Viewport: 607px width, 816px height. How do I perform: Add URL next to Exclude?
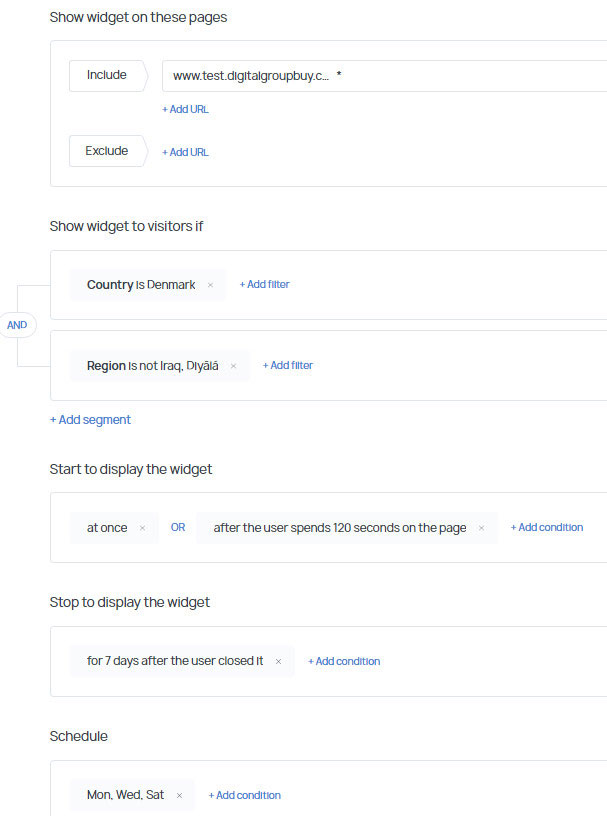tap(185, 152)
